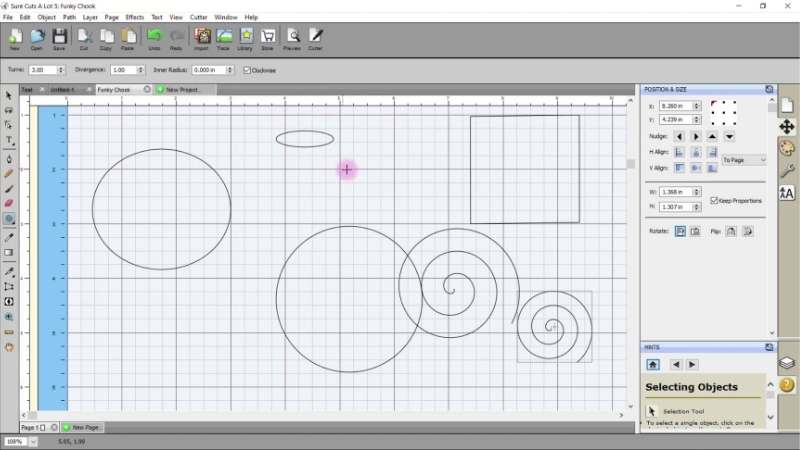Flip the object horizontally

[x=731, y=231]
